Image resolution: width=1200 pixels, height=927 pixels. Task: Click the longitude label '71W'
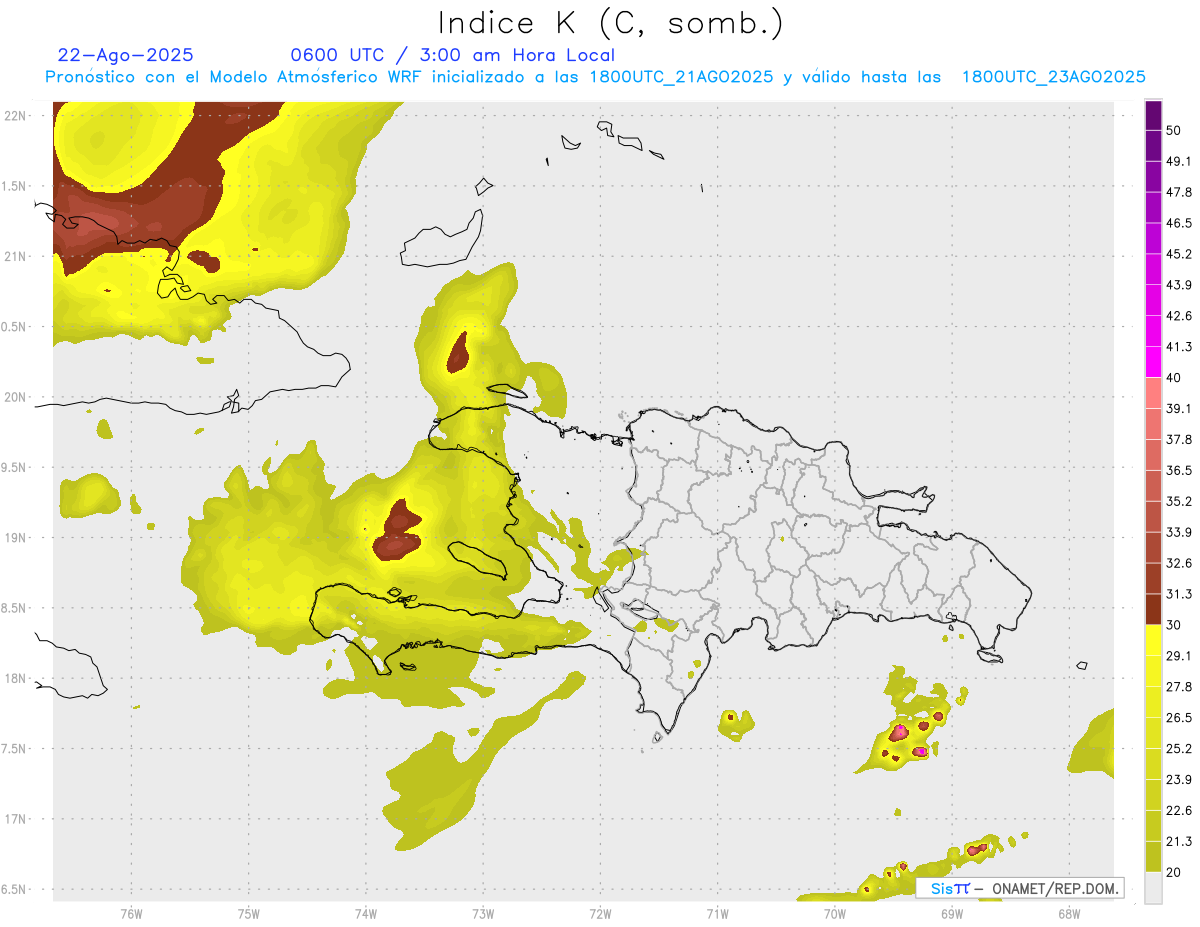(x=717, y=914)
